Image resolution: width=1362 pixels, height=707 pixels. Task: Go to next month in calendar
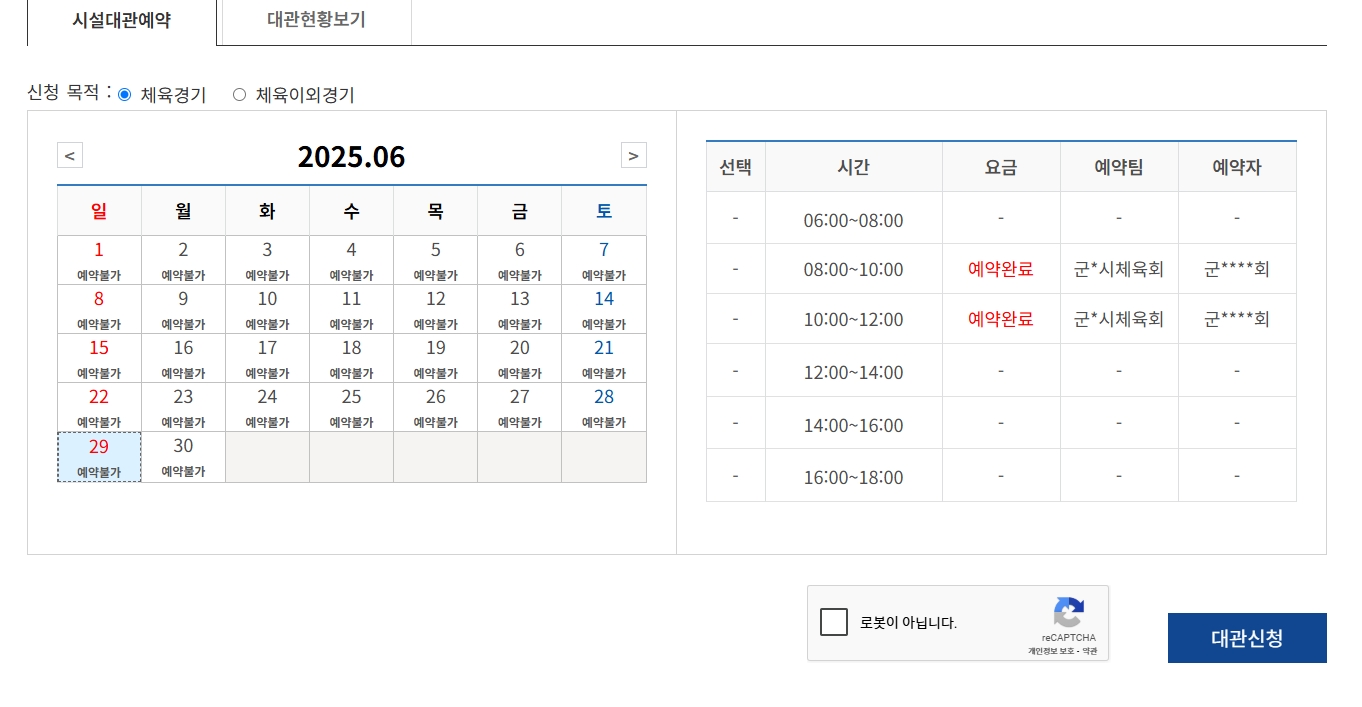(633, 156)
